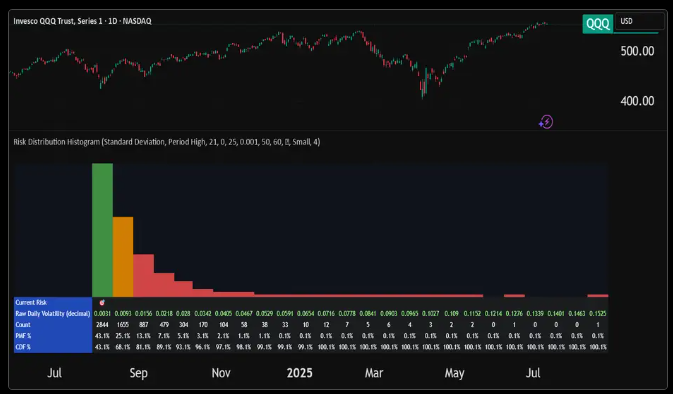
Task: Click the tall green histogram bar
Action: (x=103, y=230)
